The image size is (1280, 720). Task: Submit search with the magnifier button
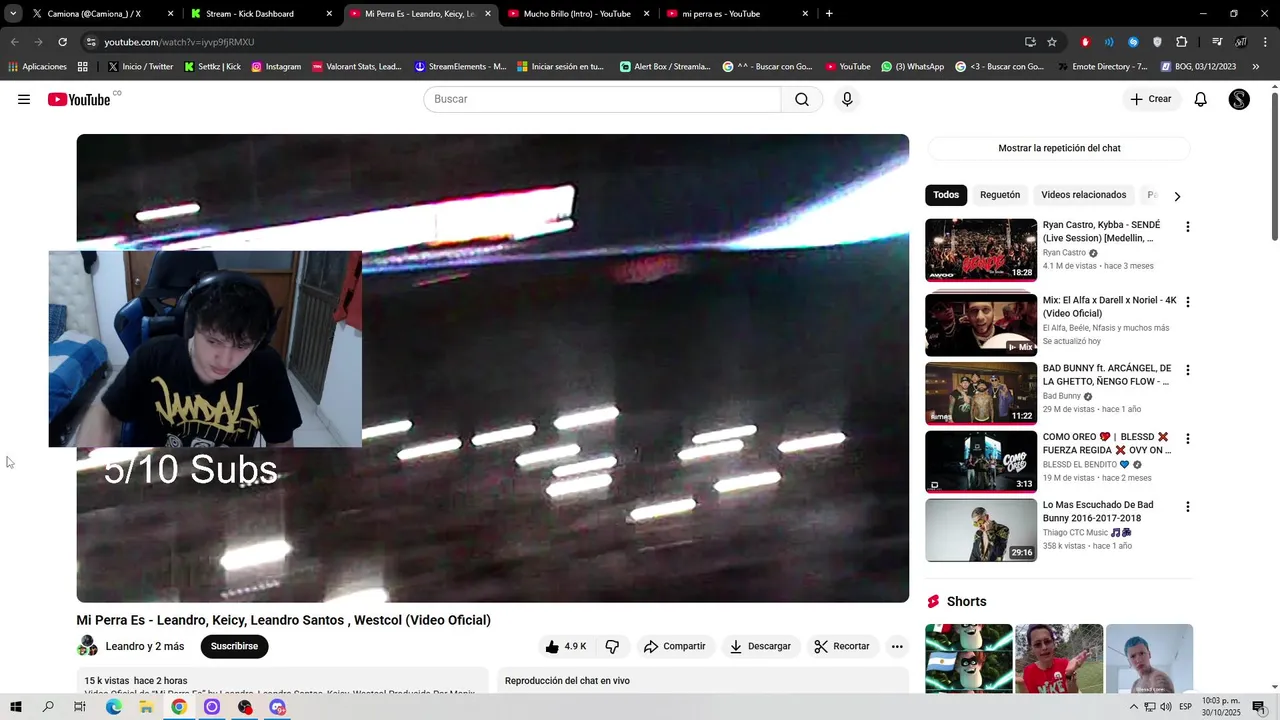(x=802, y=99)
